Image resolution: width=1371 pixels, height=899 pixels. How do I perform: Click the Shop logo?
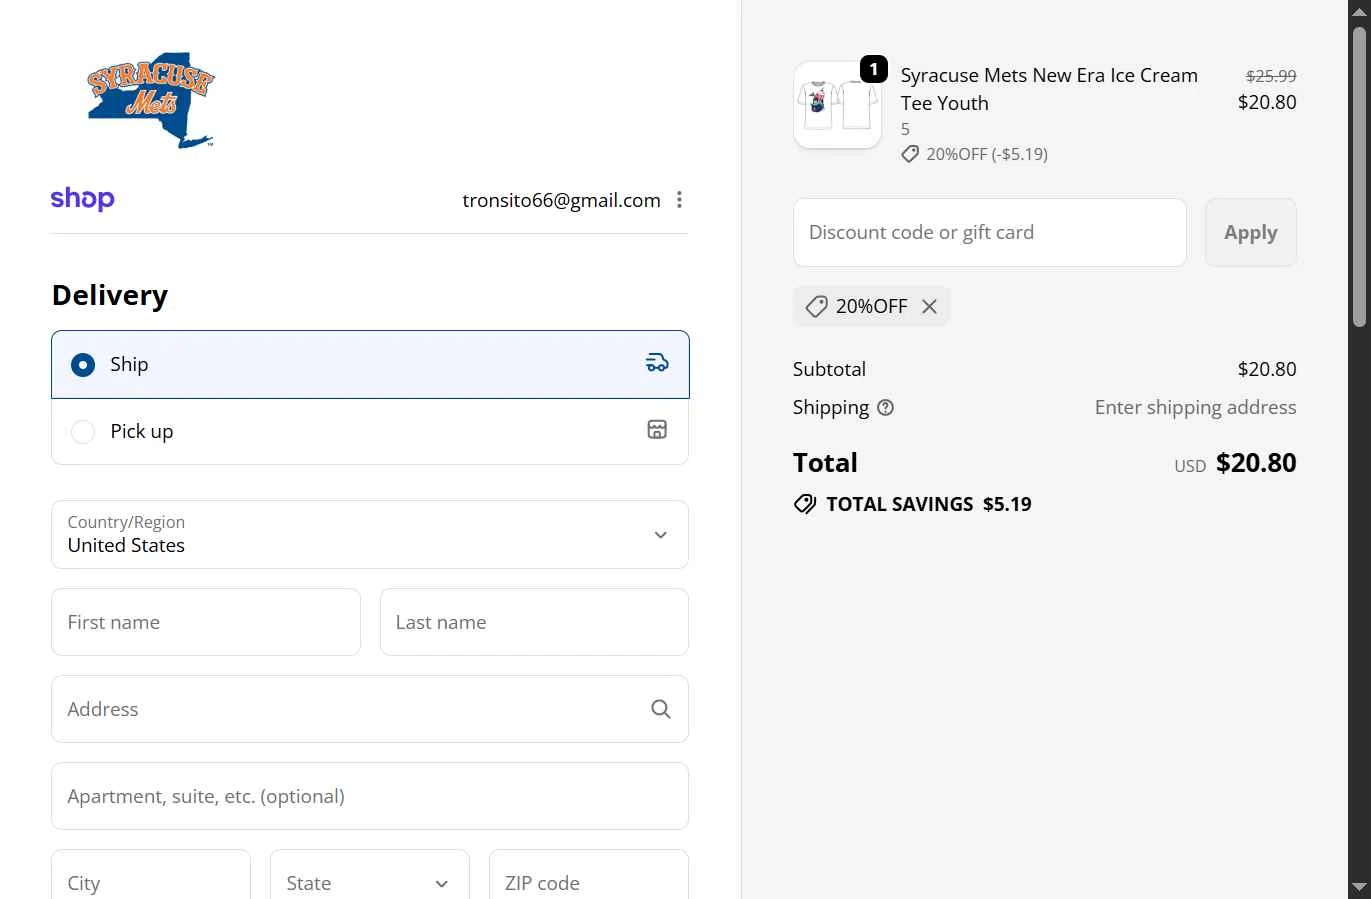(x=83, y=199)
